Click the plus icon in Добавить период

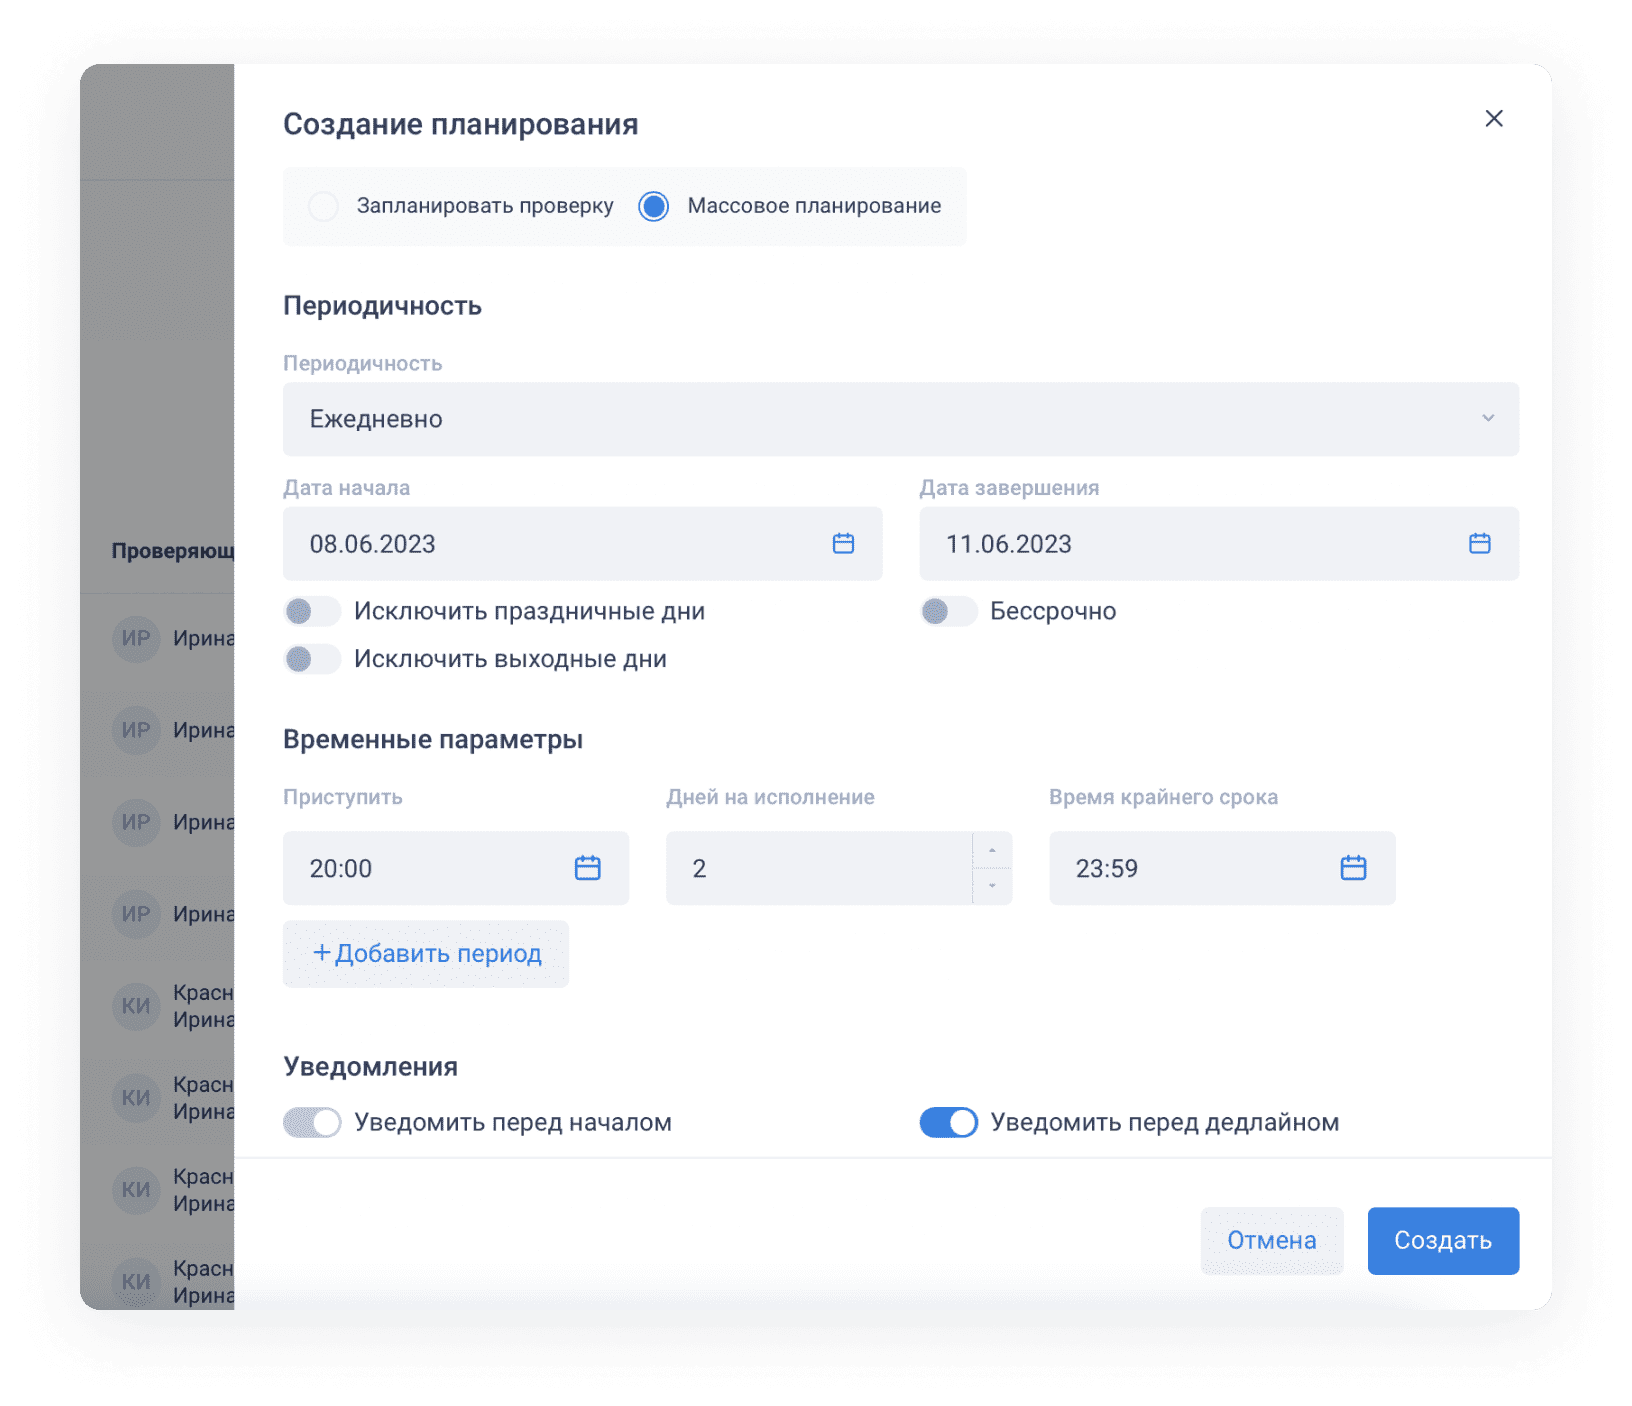pyautogui.click(x=321, y=953)
